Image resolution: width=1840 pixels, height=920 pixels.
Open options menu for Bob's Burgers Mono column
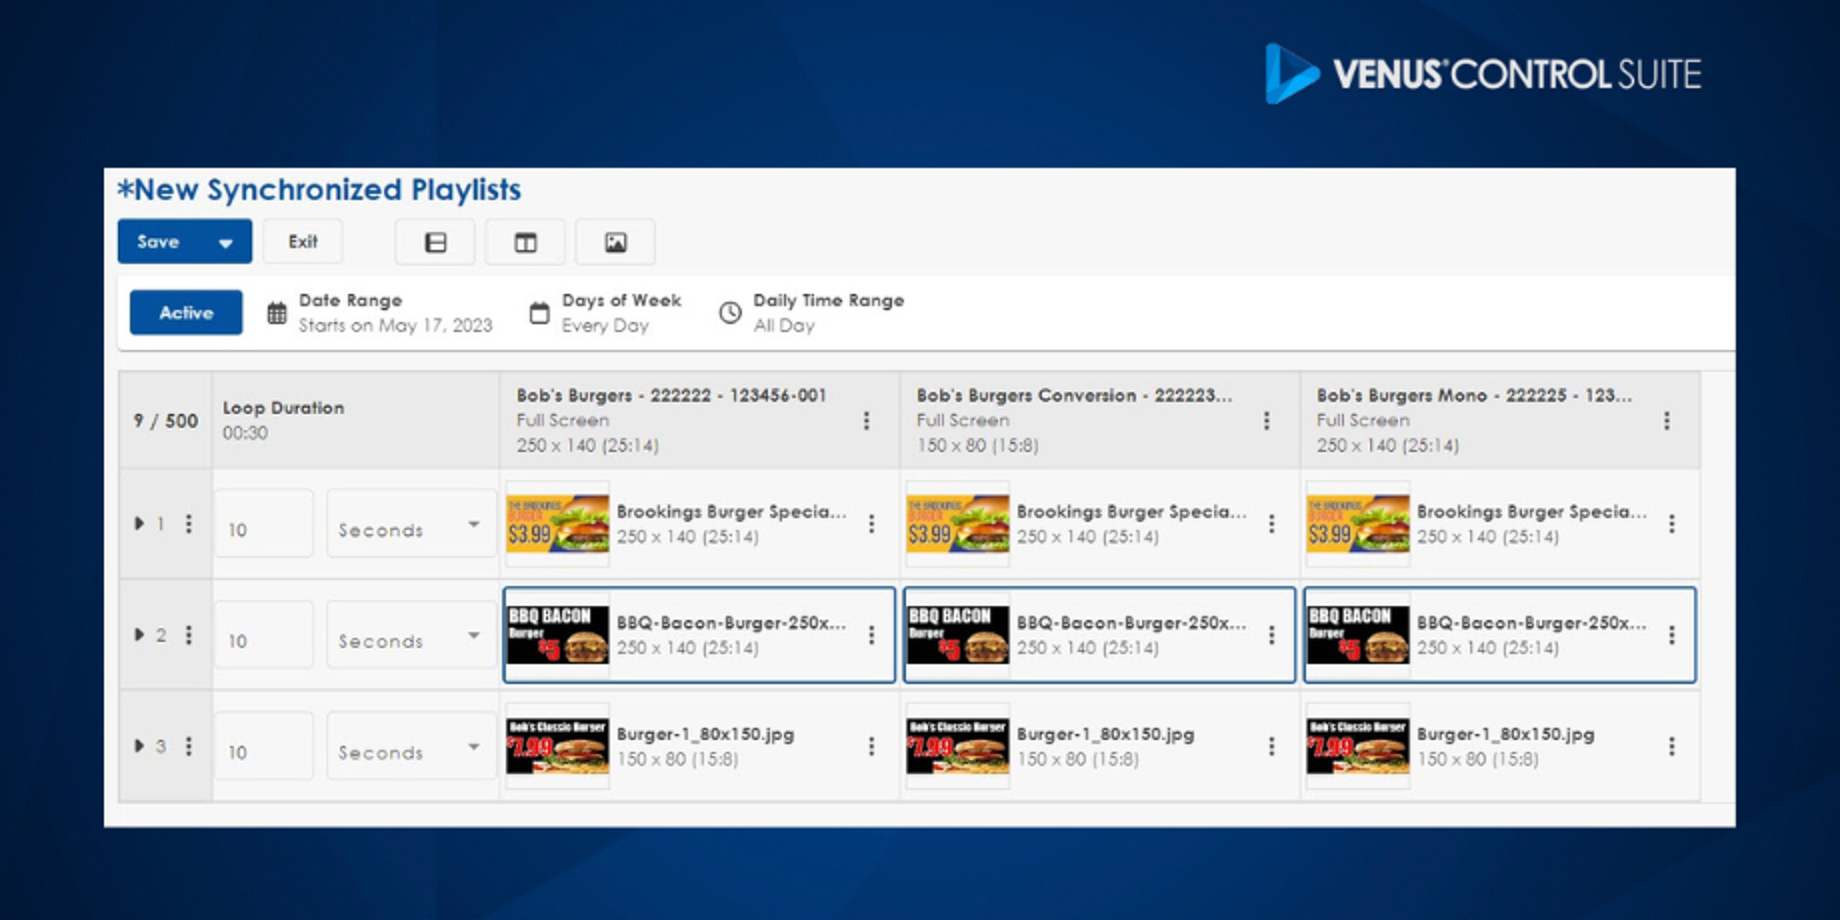tap(1666, 421)
